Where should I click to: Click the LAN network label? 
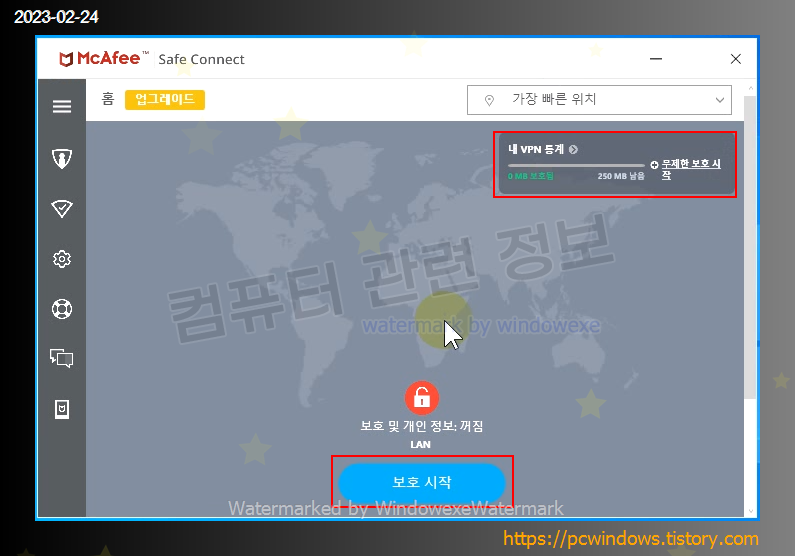420,444
